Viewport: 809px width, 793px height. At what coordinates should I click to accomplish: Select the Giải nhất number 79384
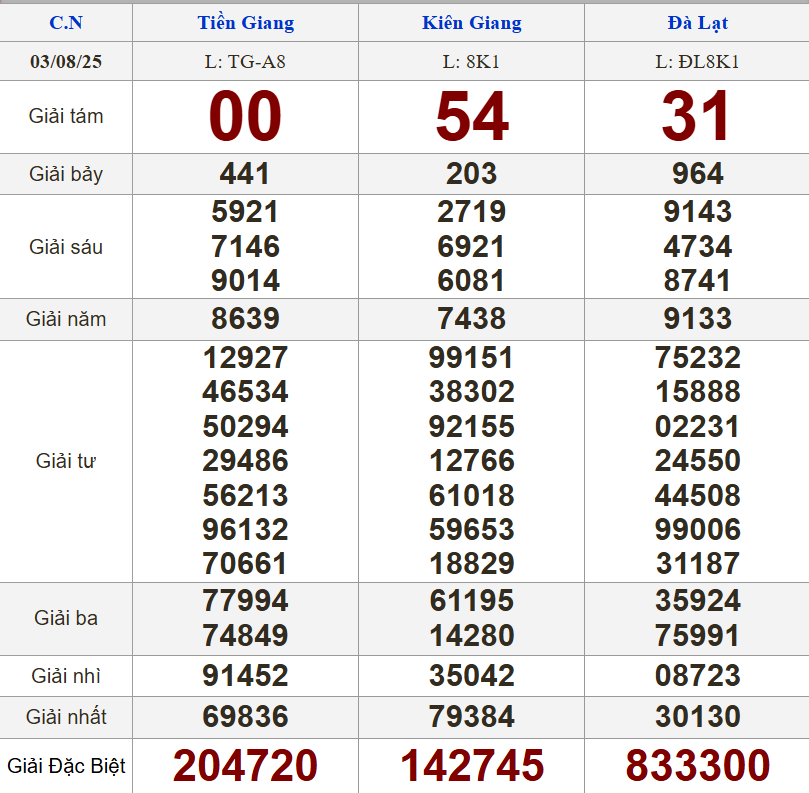pos(471,717)
